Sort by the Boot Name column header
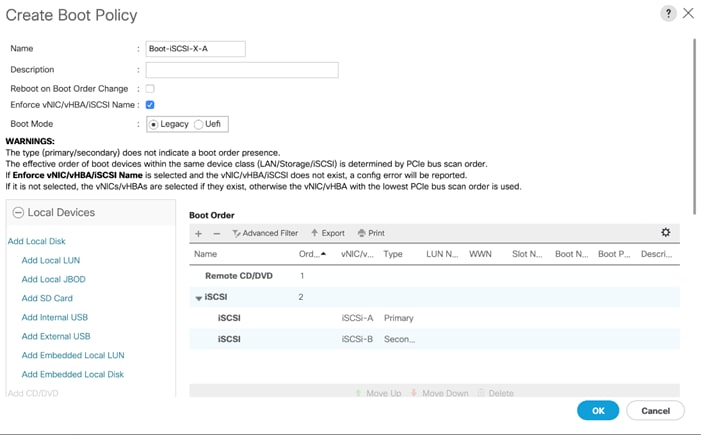Screen dimensions: 701x435 click(x=571, y=254)
